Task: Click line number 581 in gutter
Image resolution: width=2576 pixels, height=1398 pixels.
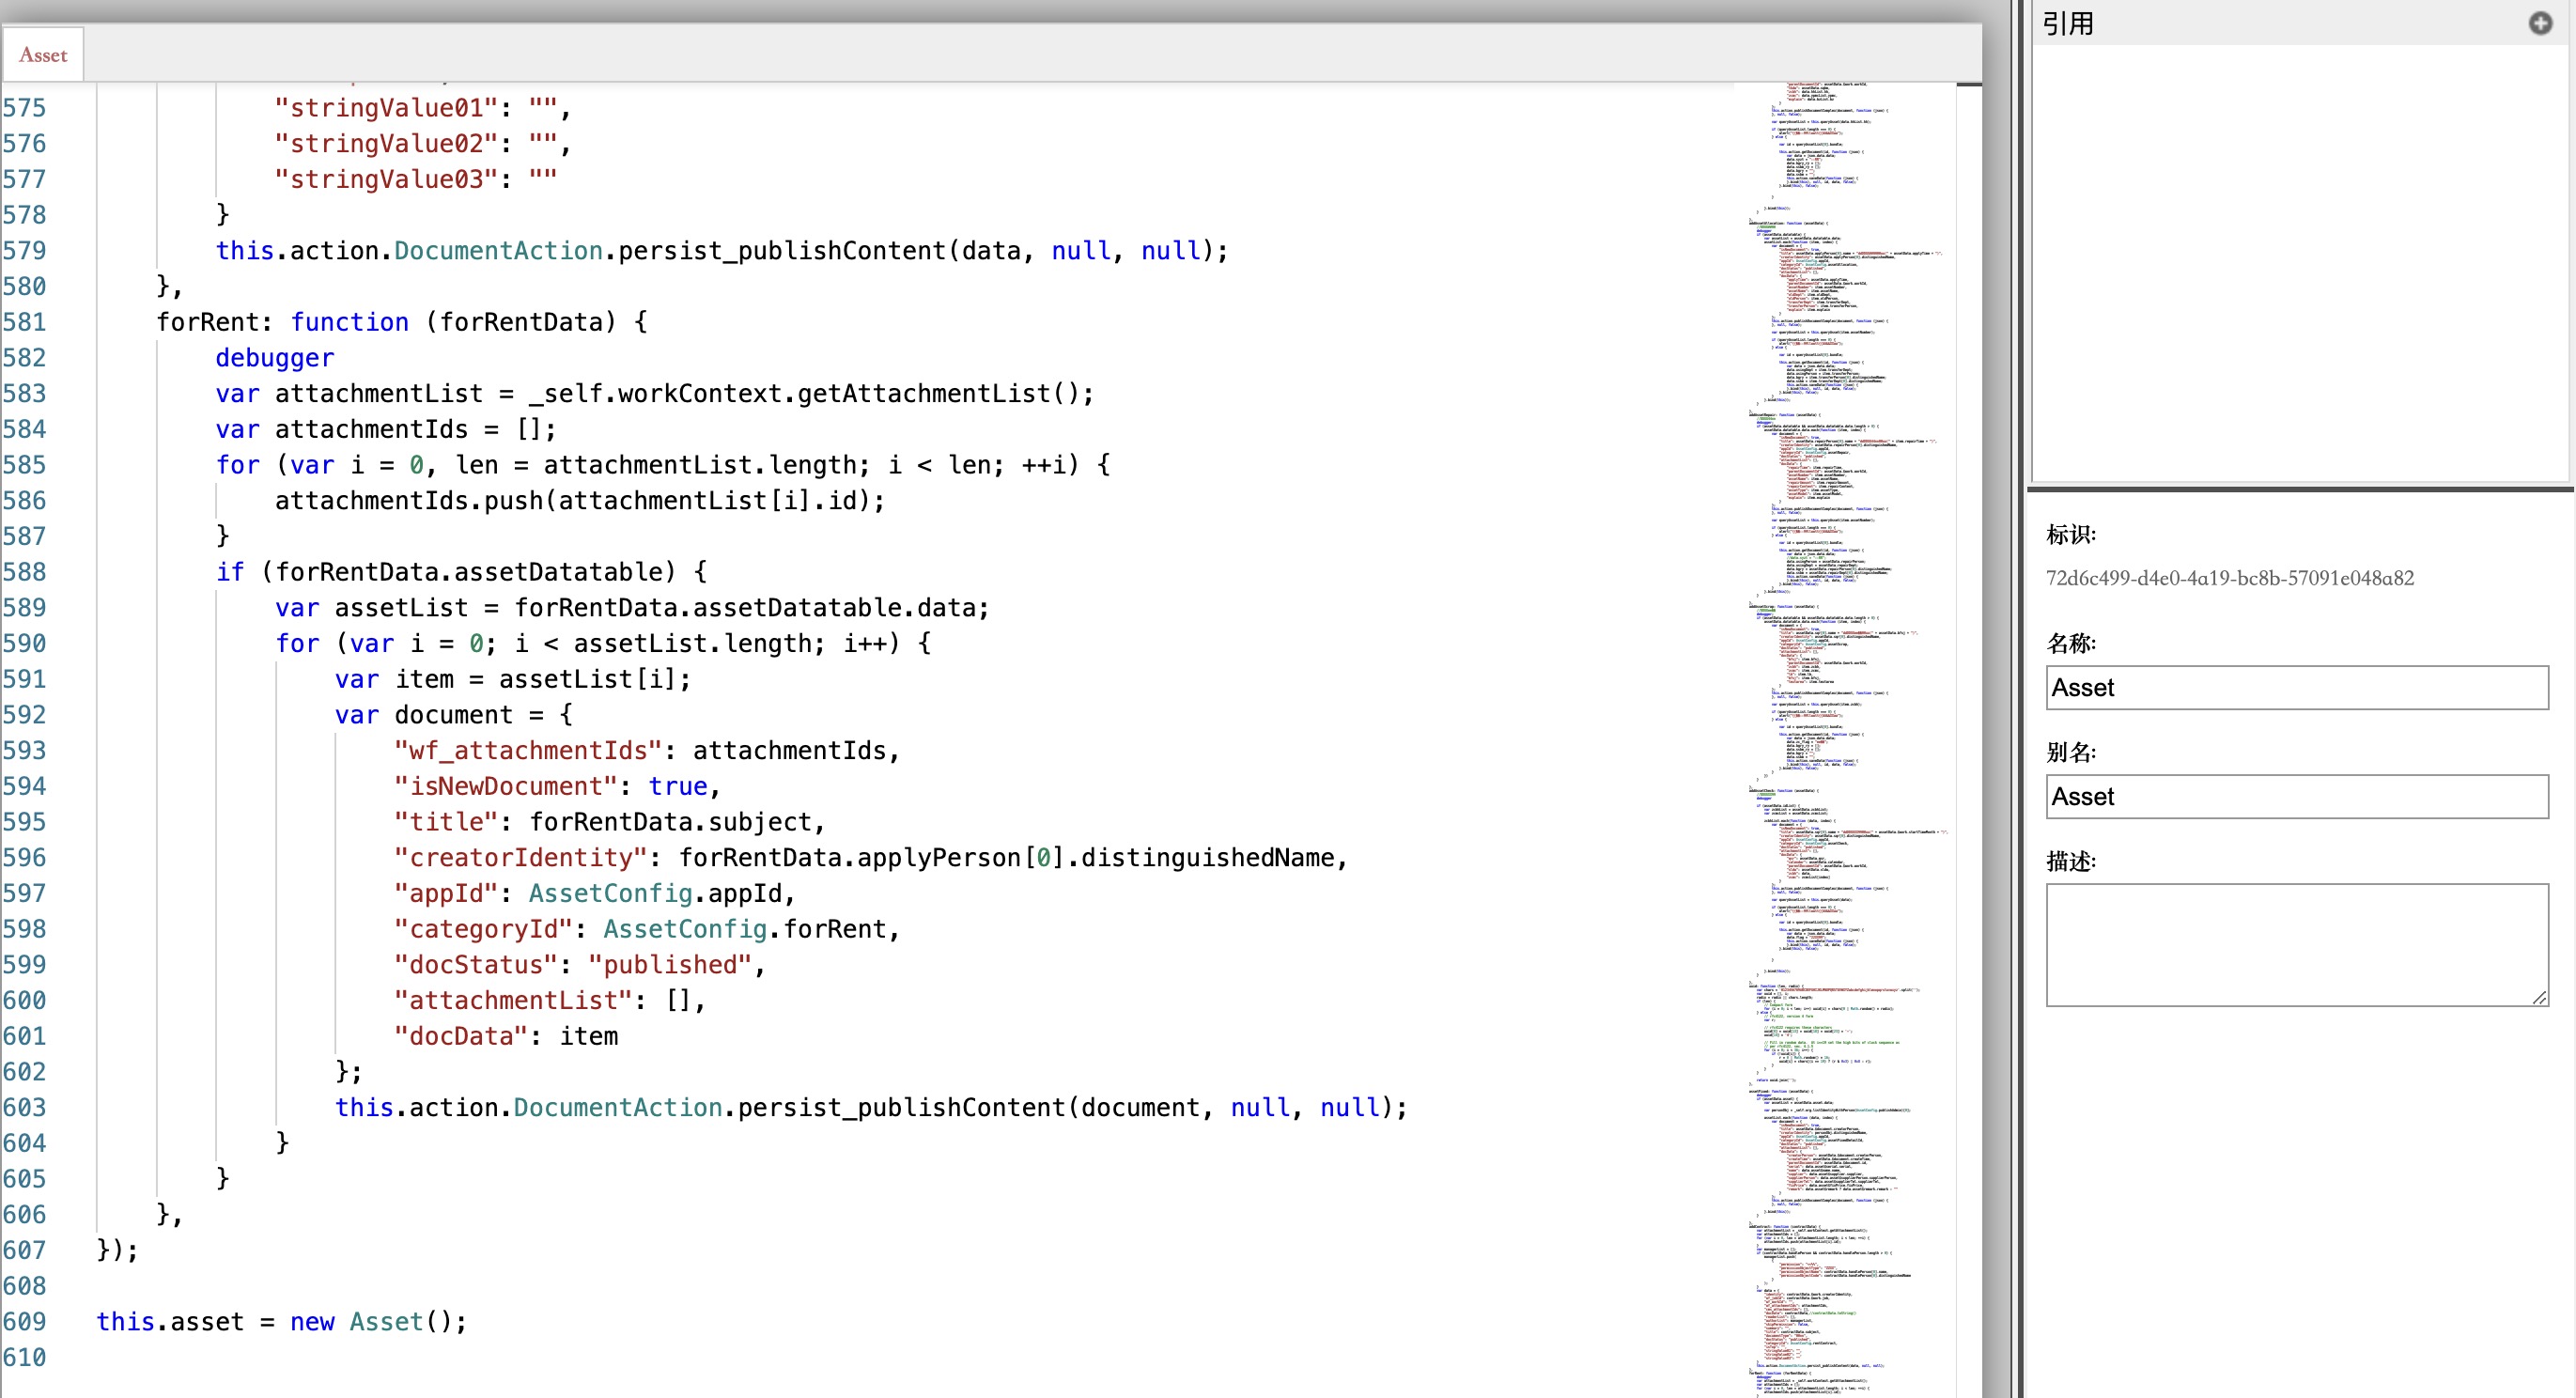Action: [25, 322]
